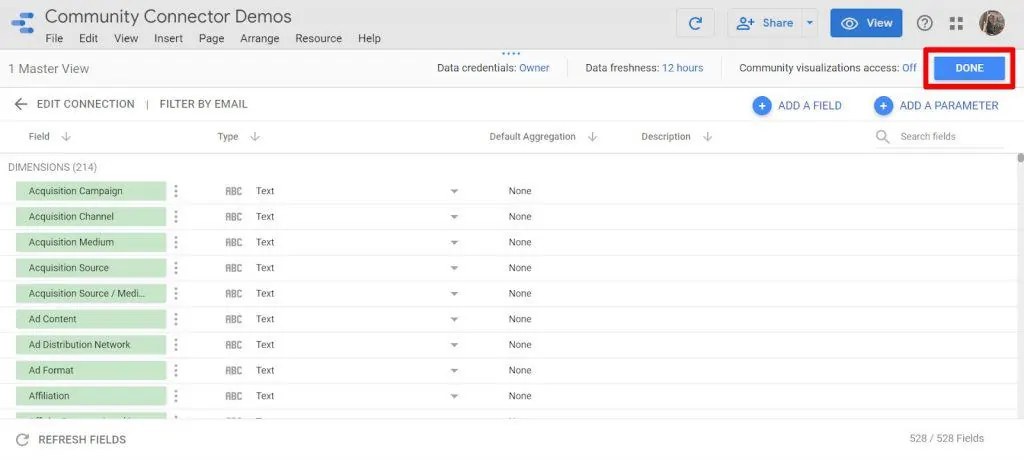Select the Affiliation field chip
Screen dimensions: 1024x459
(x=91, y=396)
